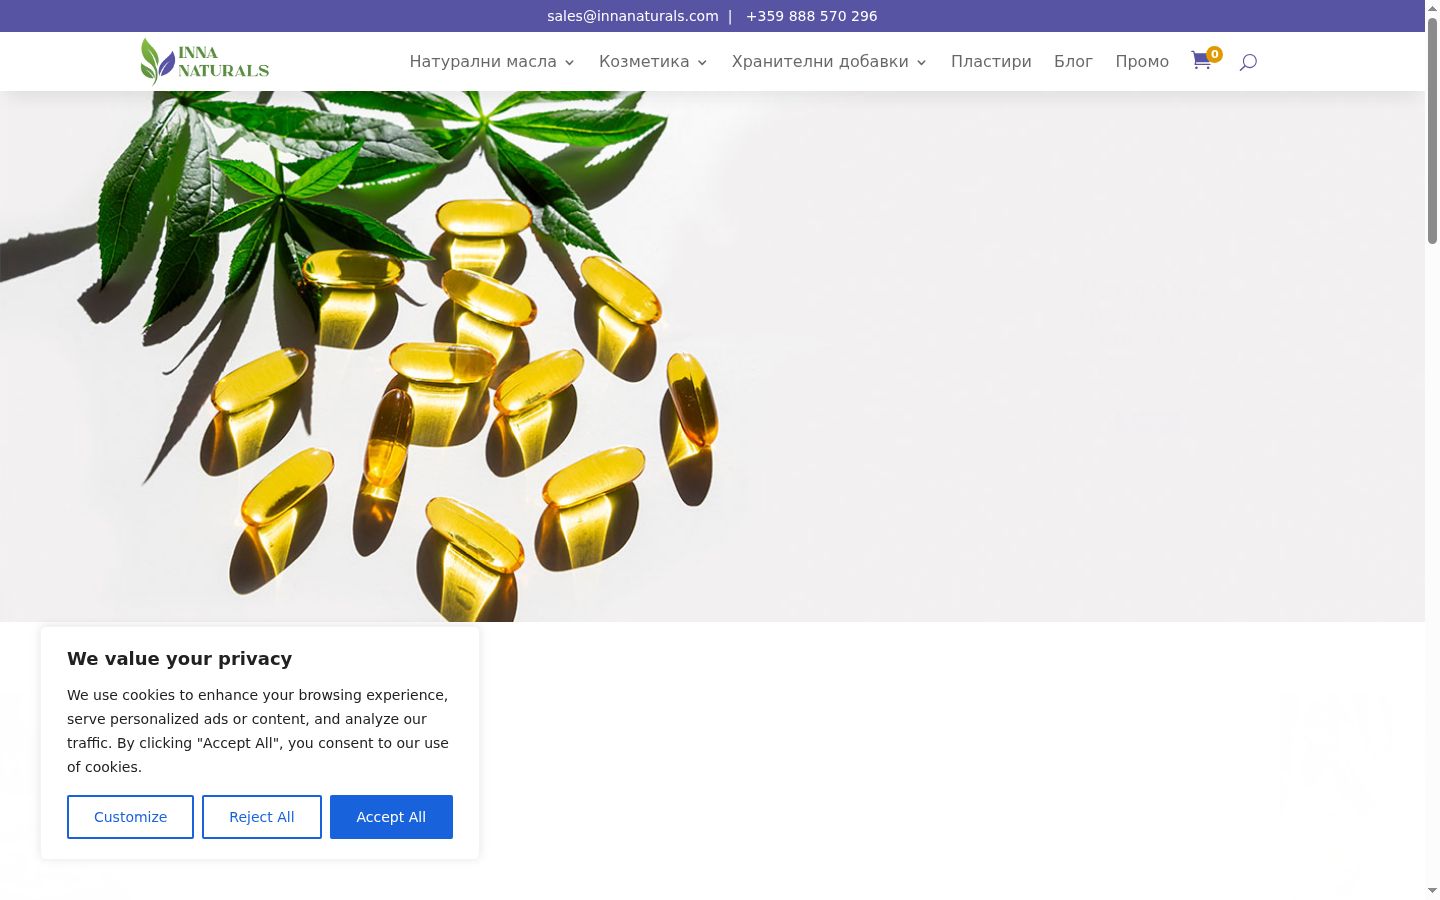
Task: Click the search magnifier icon
Action: coord(1248,62)
